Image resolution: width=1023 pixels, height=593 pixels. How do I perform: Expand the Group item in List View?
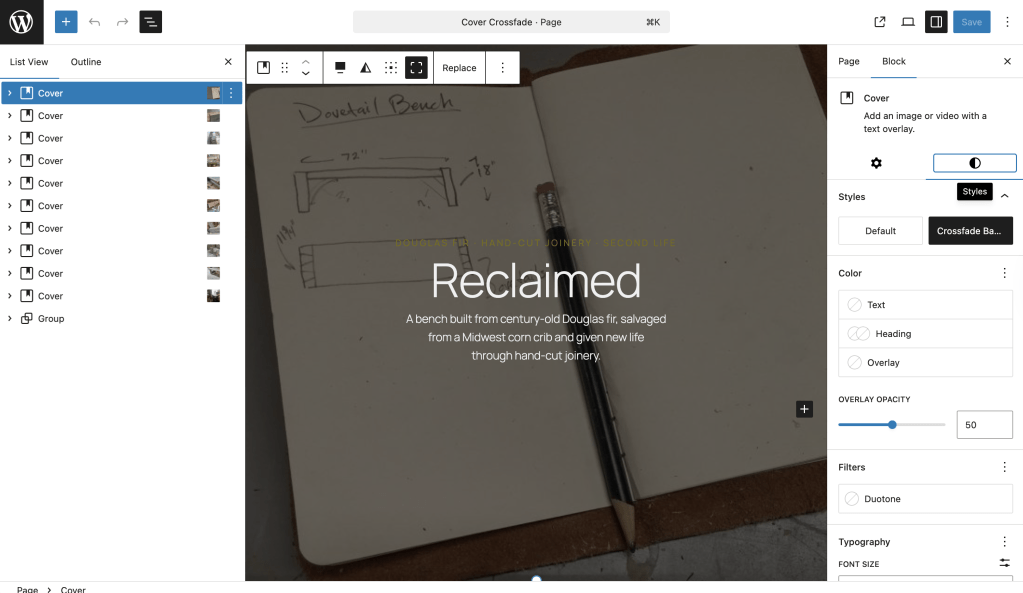10,319
